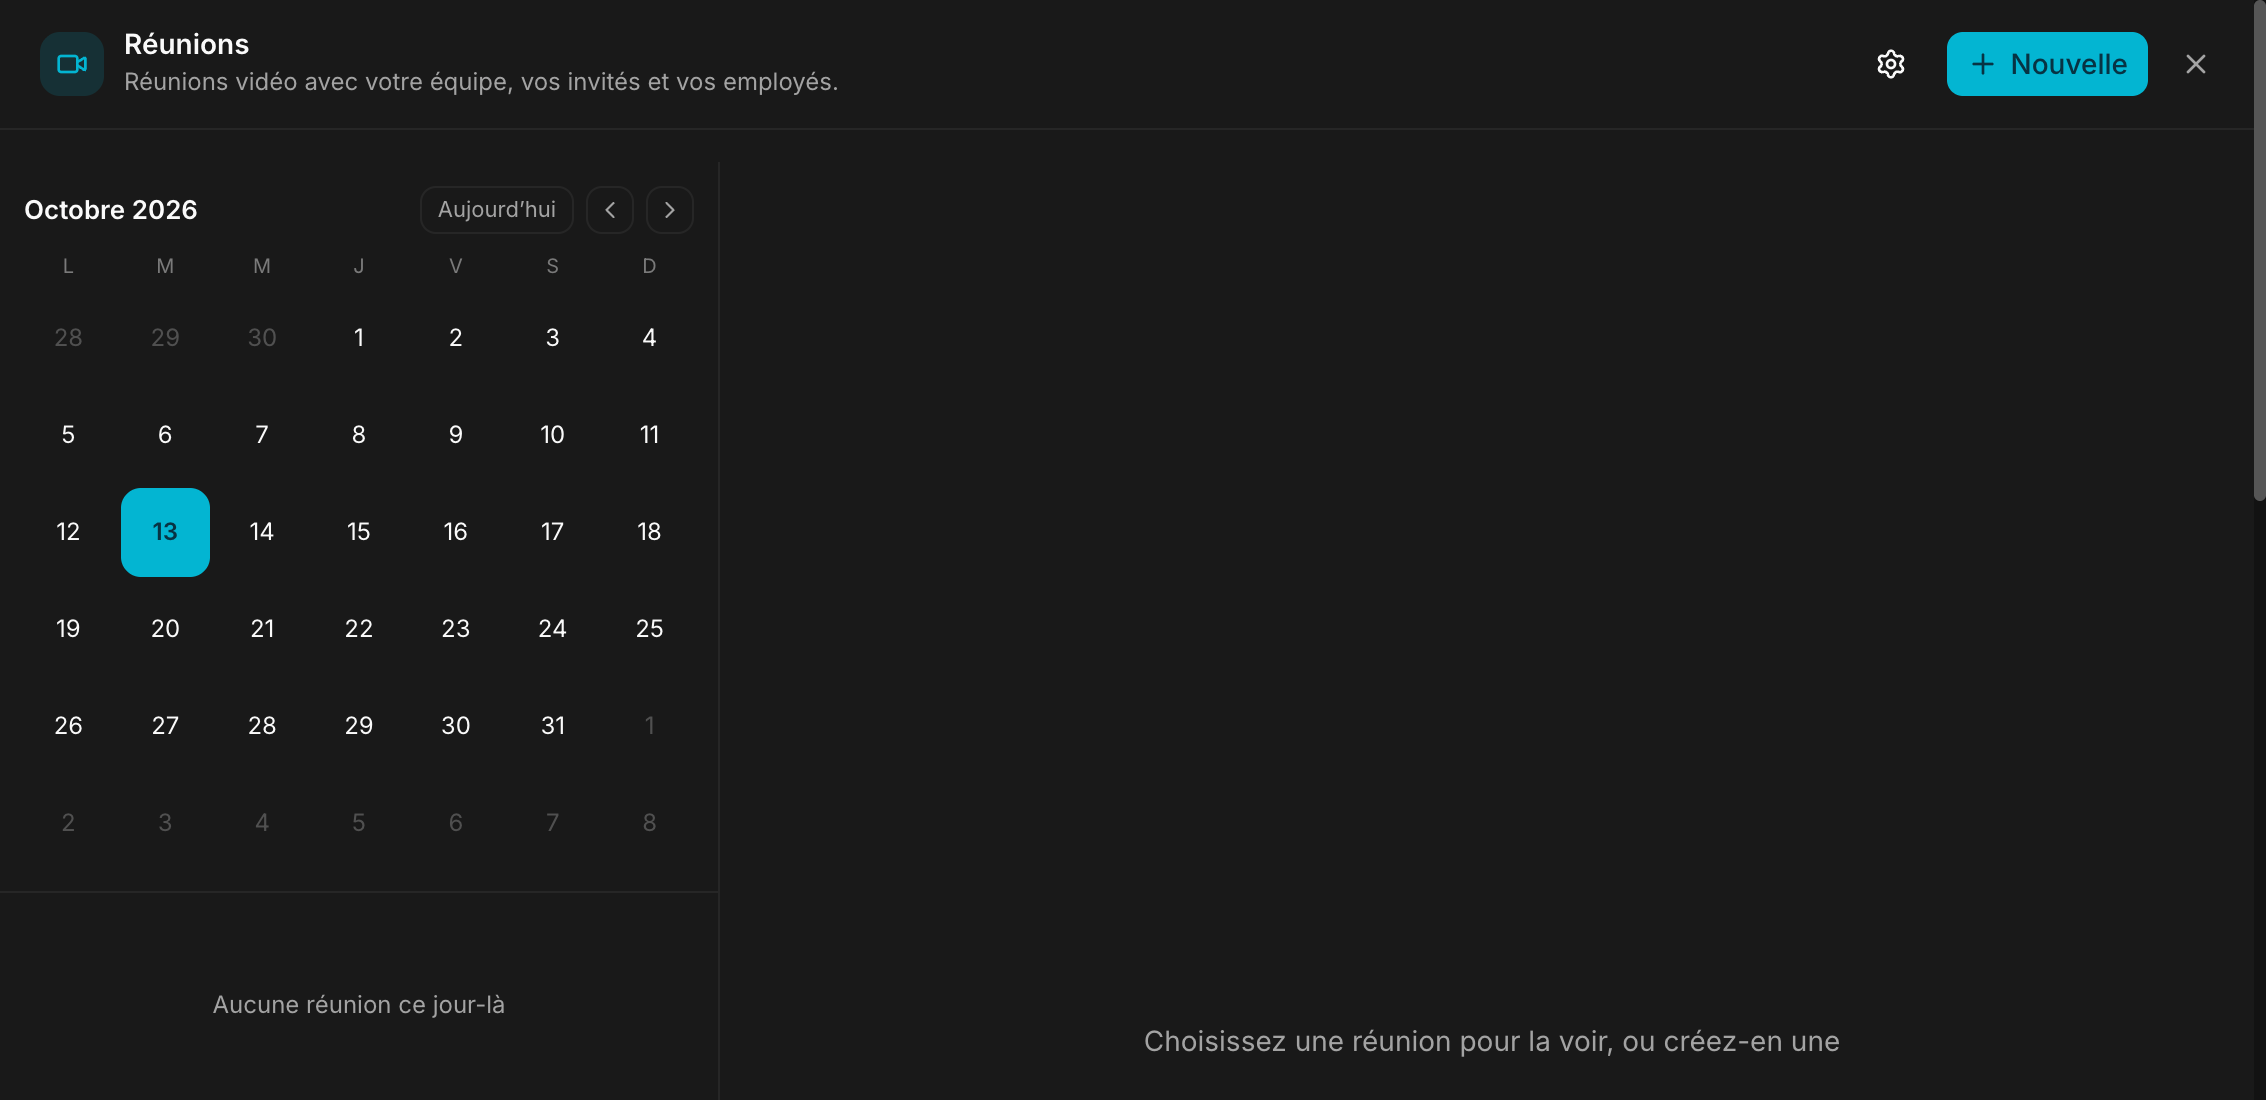Viewport: 2266px width, 1100px height.
Task: Click the Octobre 2026 month heading
Action: pos(111,210)
